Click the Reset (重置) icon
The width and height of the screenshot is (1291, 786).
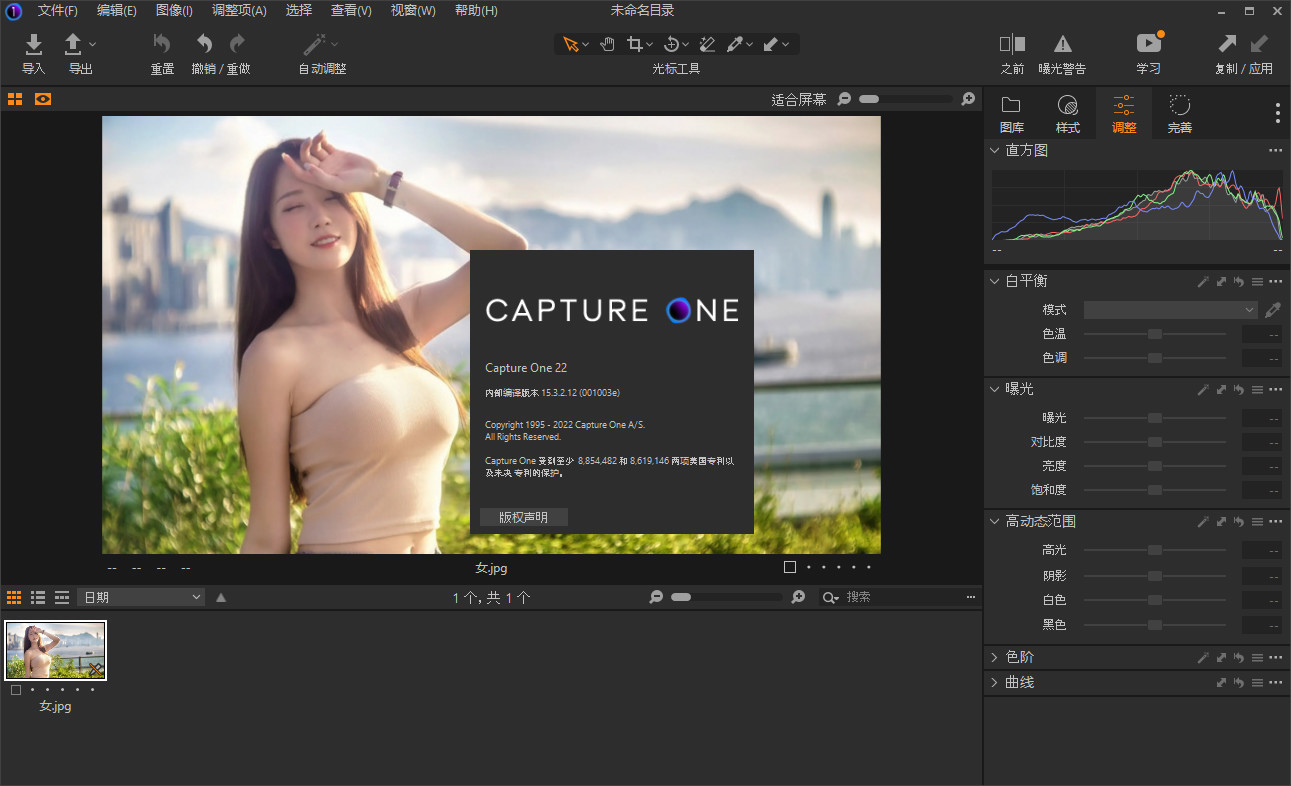[162, 44]
